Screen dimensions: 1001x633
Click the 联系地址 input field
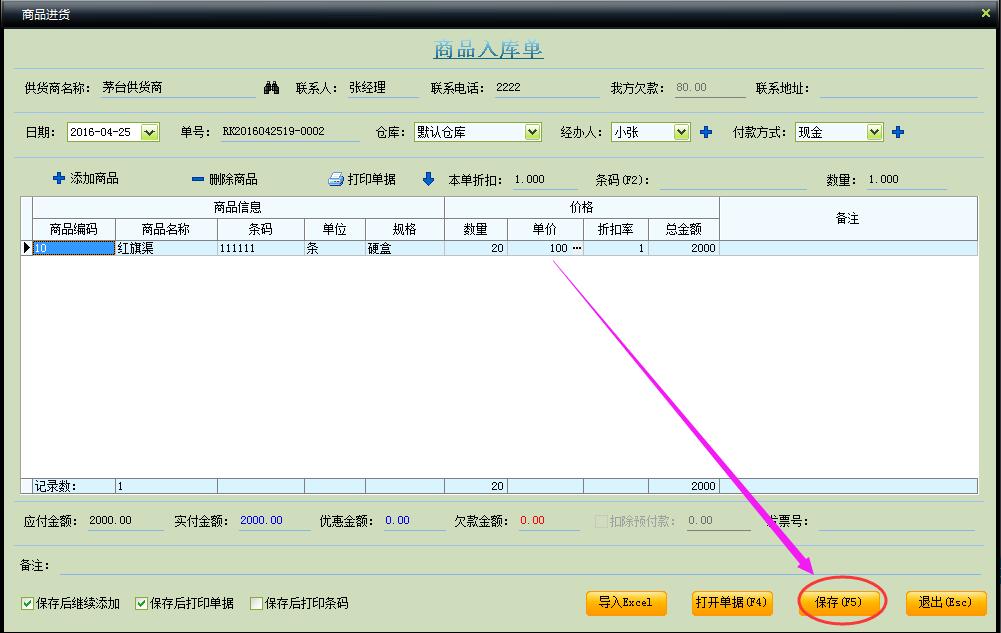(x=898, y=88)
